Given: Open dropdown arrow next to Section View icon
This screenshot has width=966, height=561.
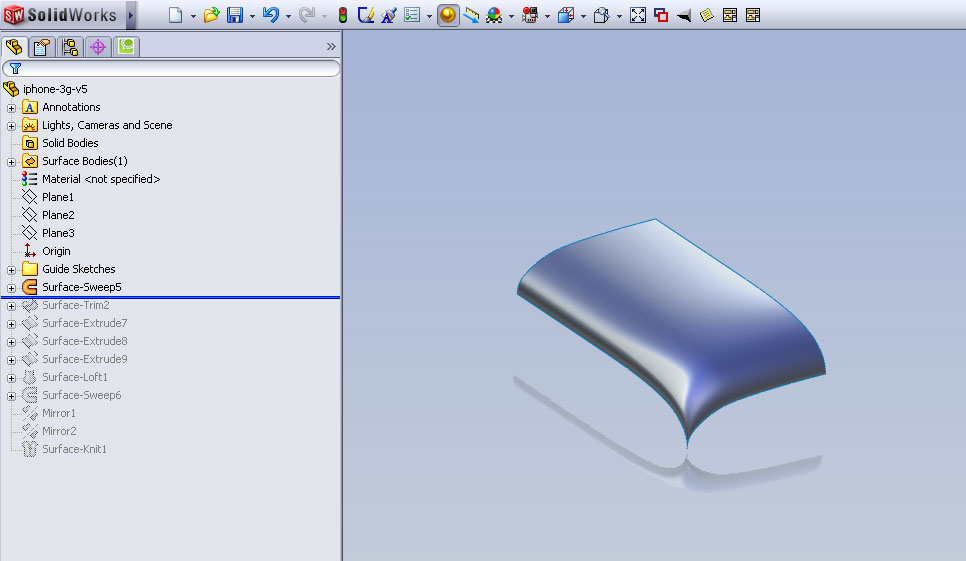Looking at the screenshot, I should (583, 17).
